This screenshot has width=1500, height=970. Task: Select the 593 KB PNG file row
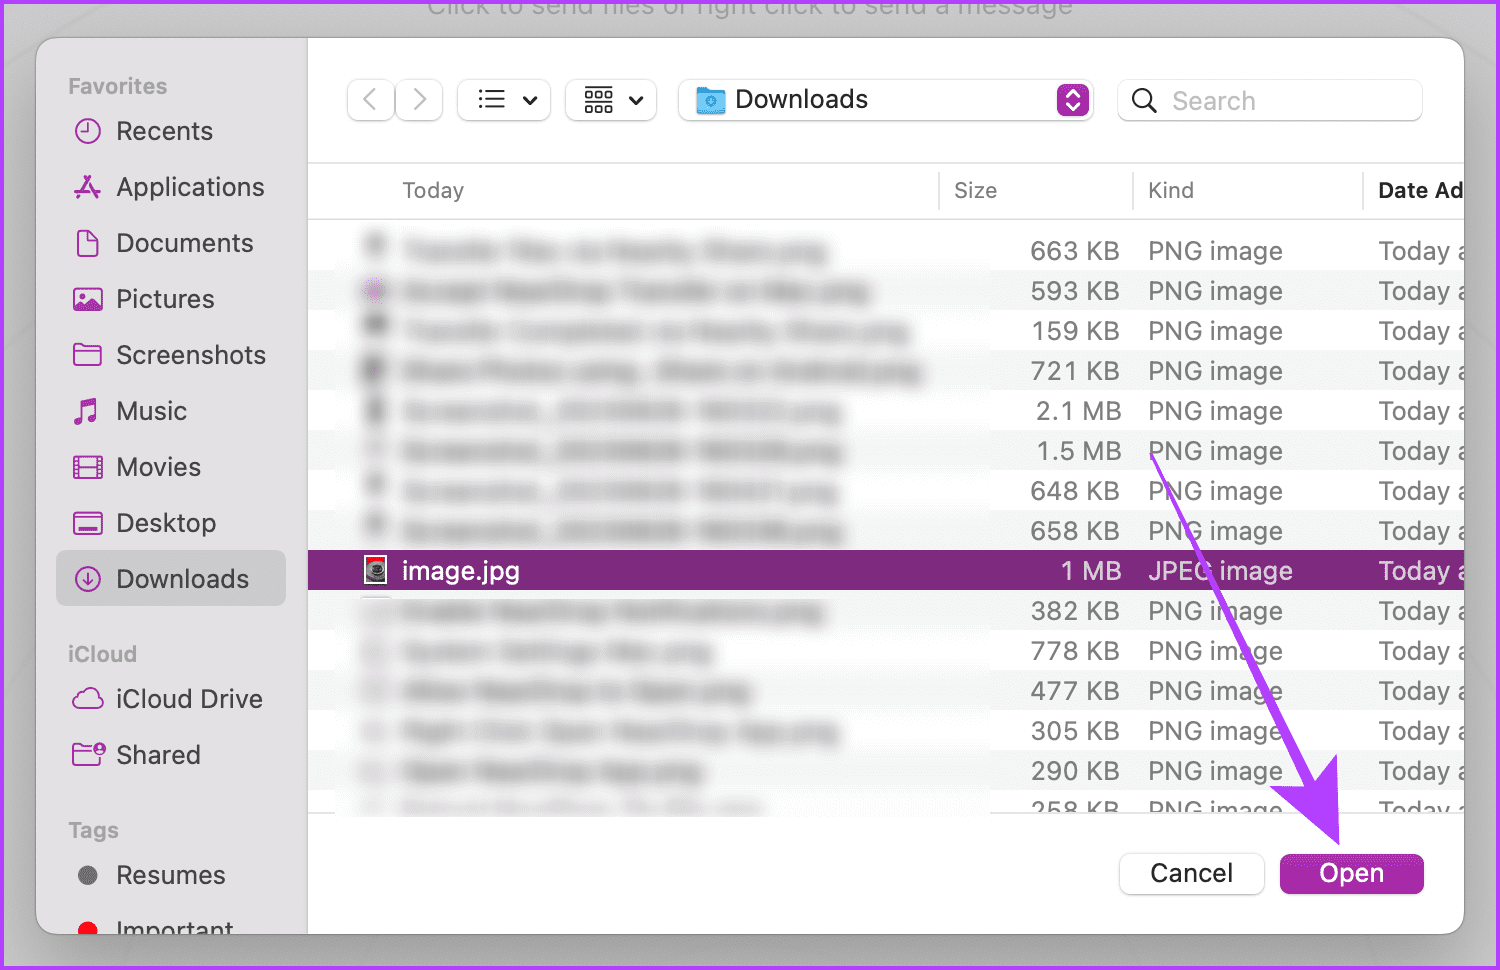(x=886, y=291)
